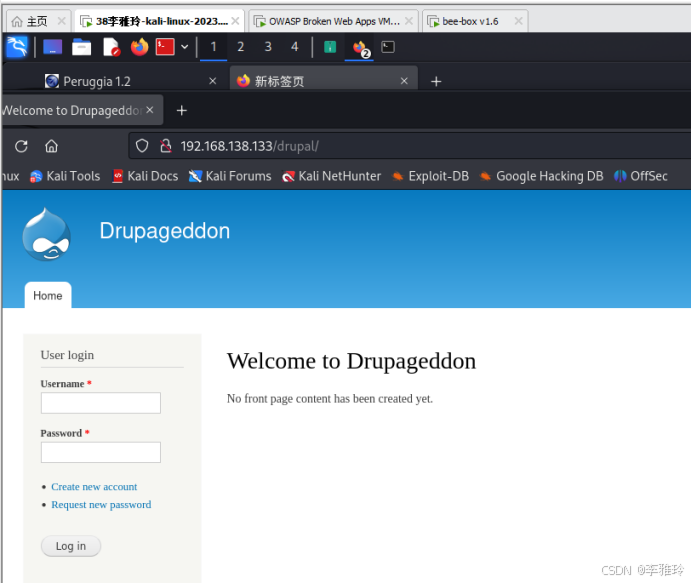Click the tracking protection shield icon

142,146
